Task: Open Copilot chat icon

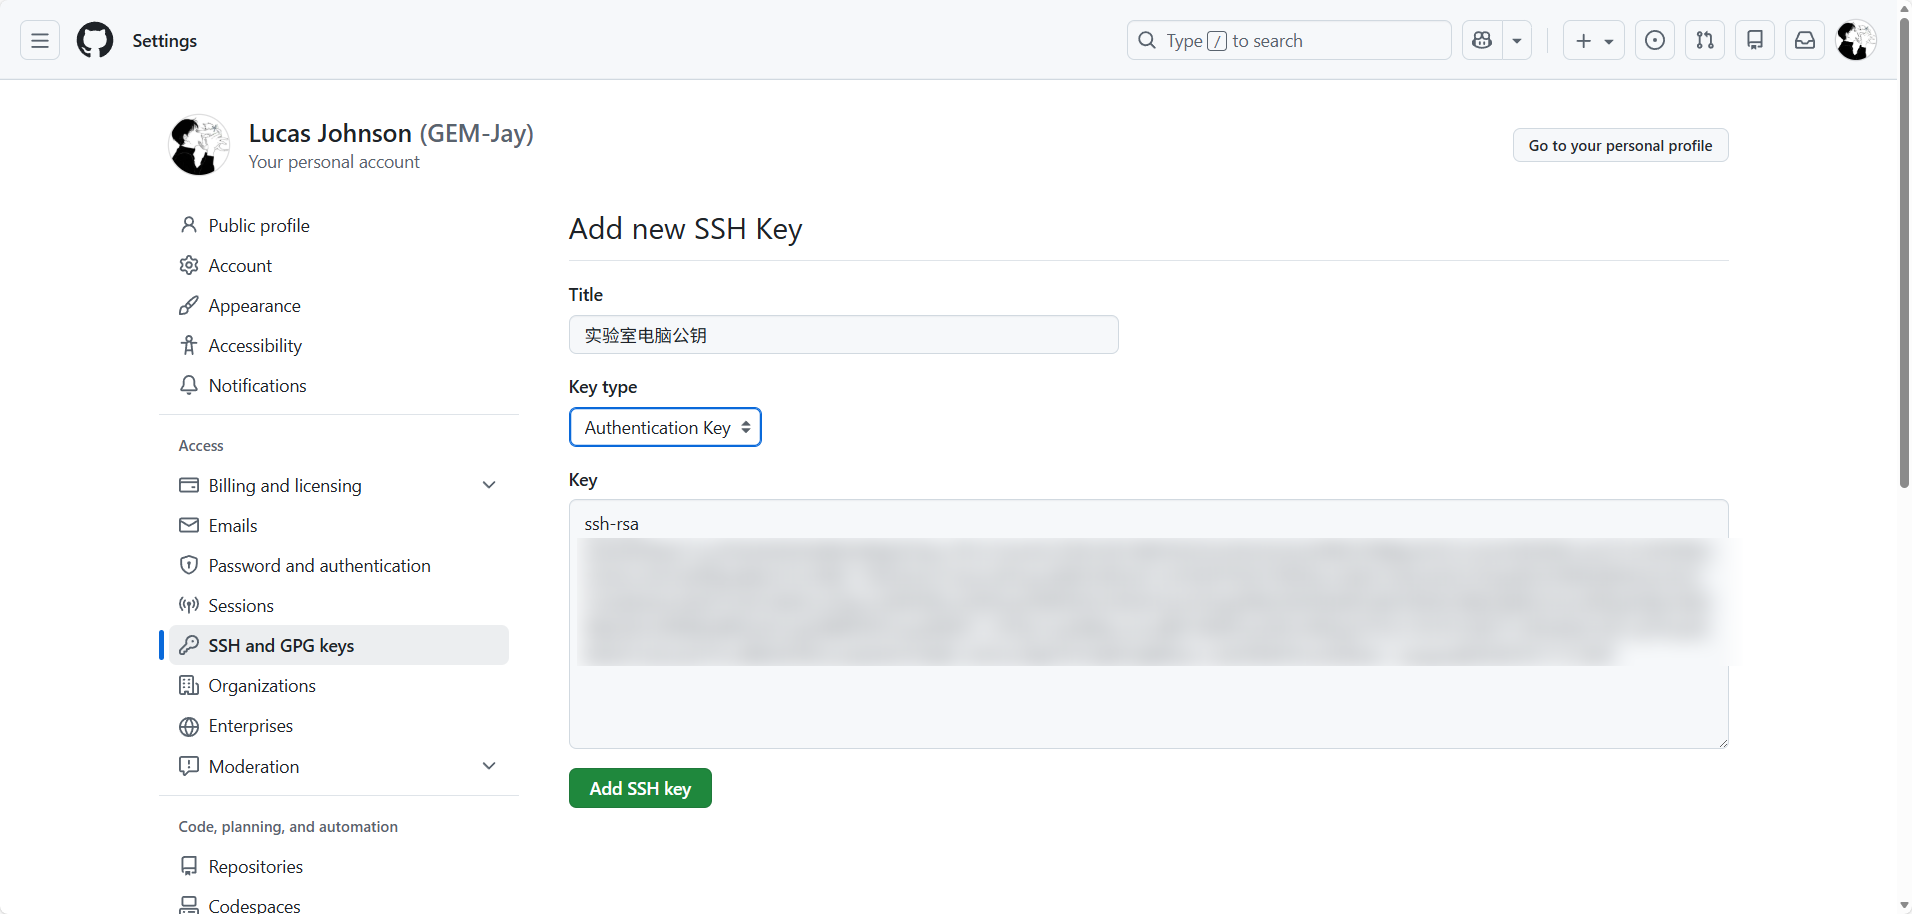Action: click(1482, 40)
